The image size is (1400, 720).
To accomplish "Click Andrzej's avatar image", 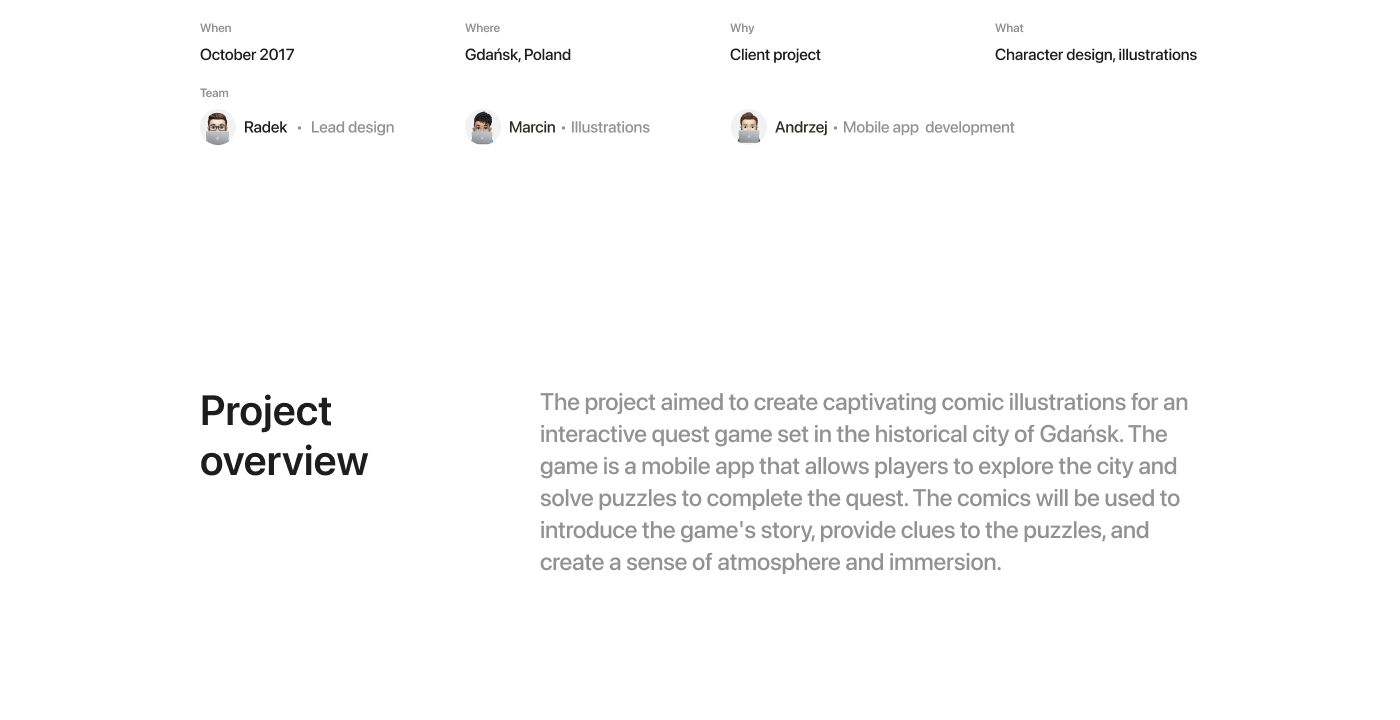I will [x=748, y=127].
